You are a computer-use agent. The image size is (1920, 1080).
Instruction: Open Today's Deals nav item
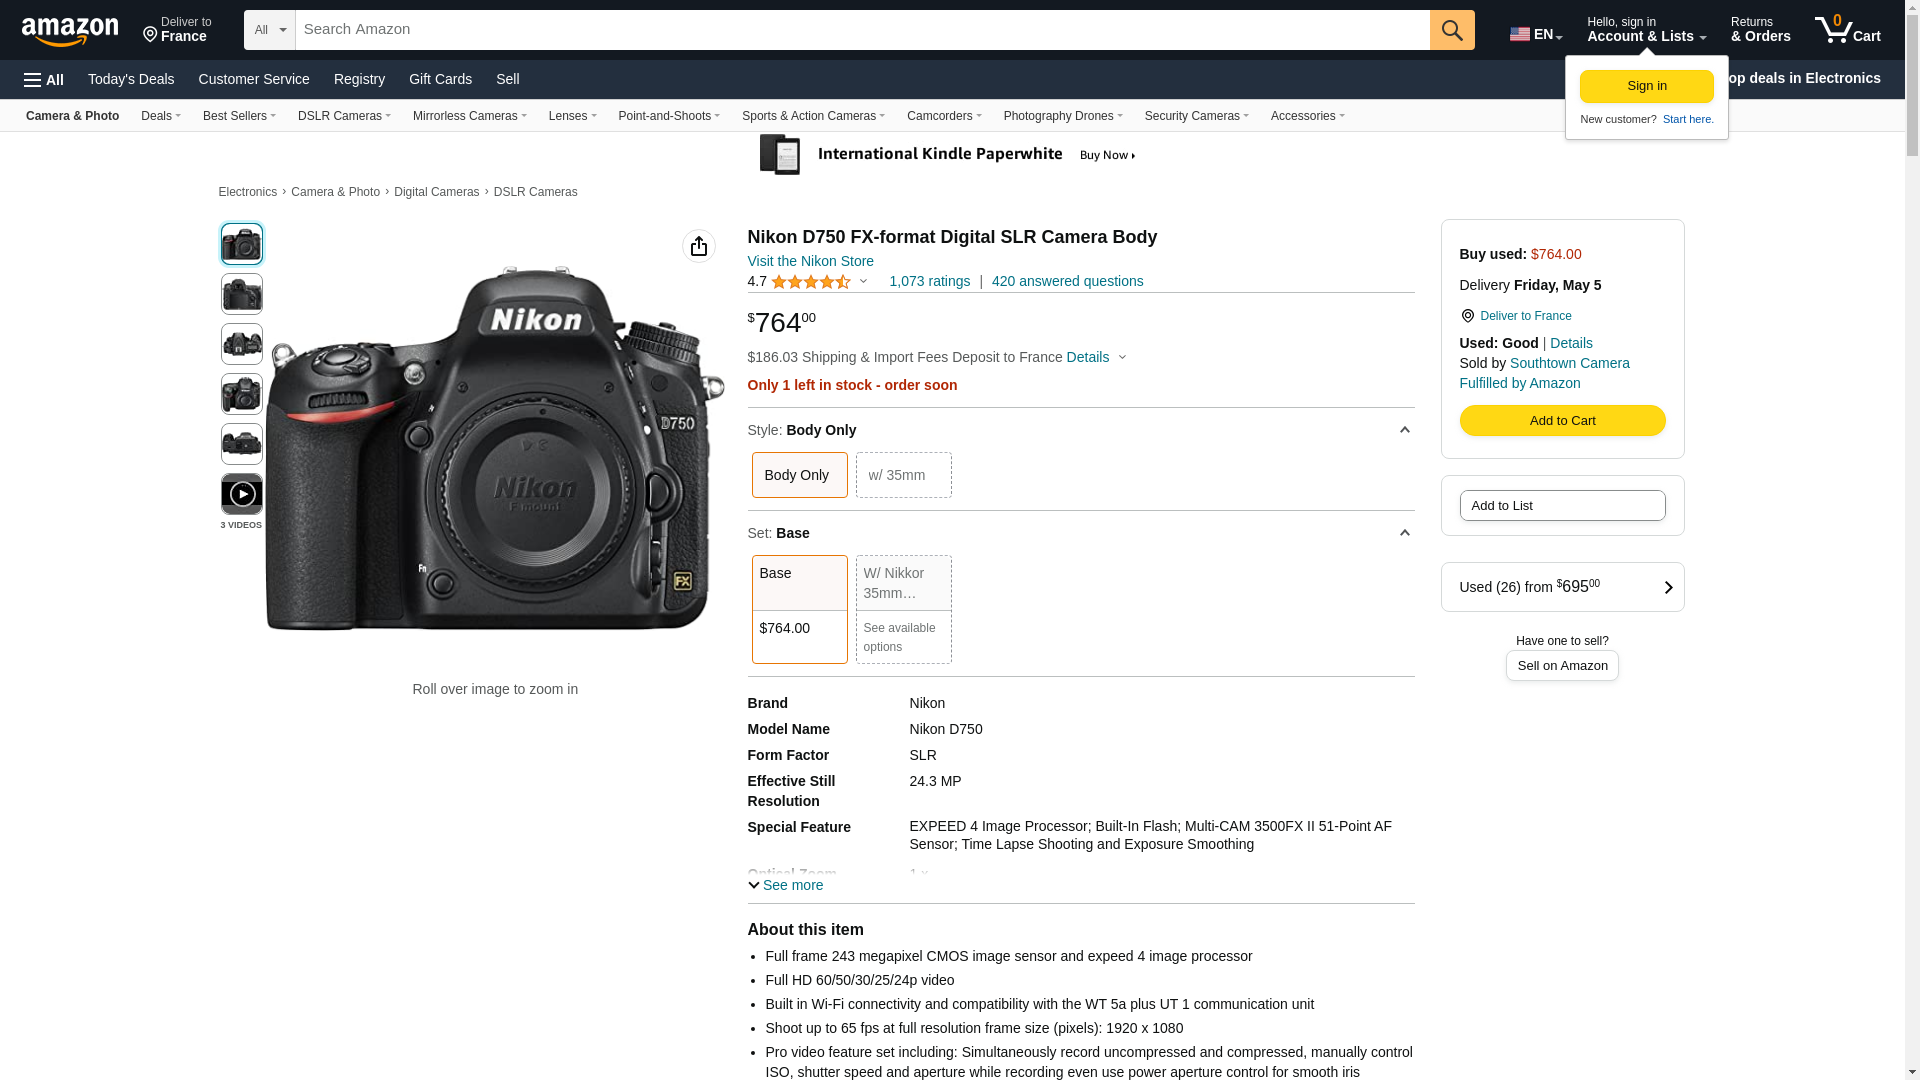131,79
